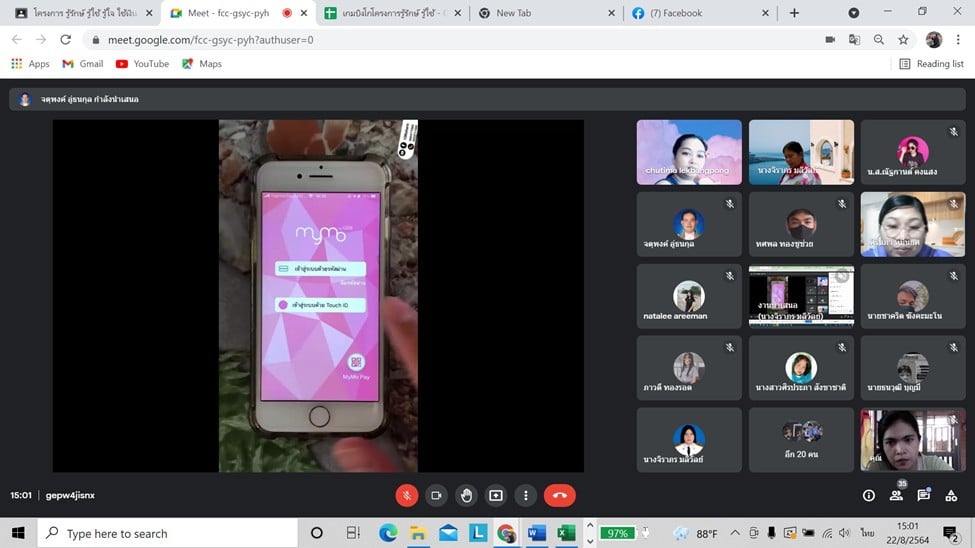The image size is (975, 548).
Task: Open the tab search dropdown circle
Action: [854, 13]
